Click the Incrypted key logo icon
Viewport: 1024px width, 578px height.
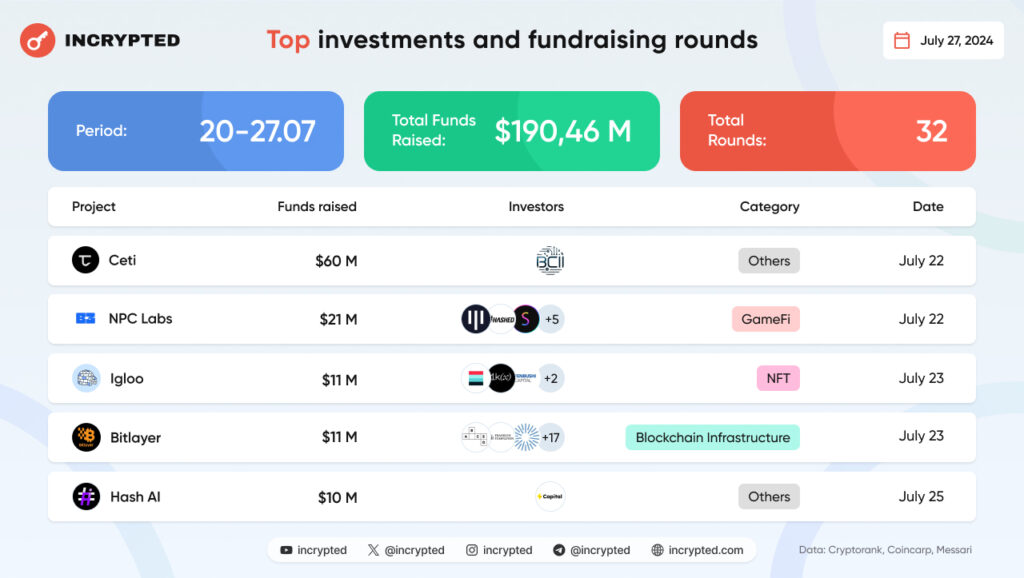38,41
